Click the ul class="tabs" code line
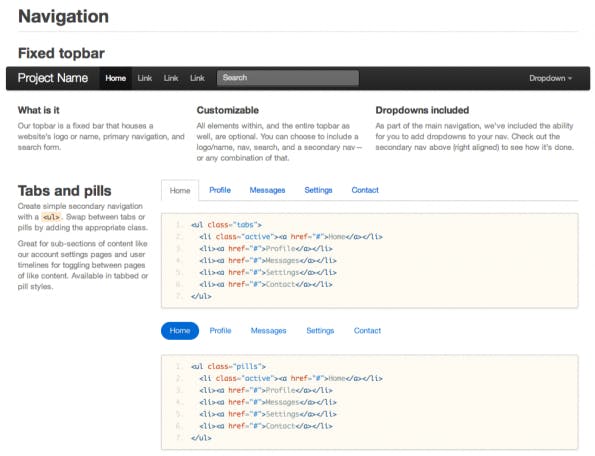This screenshot has height=456, width=595. pos(227,225)
